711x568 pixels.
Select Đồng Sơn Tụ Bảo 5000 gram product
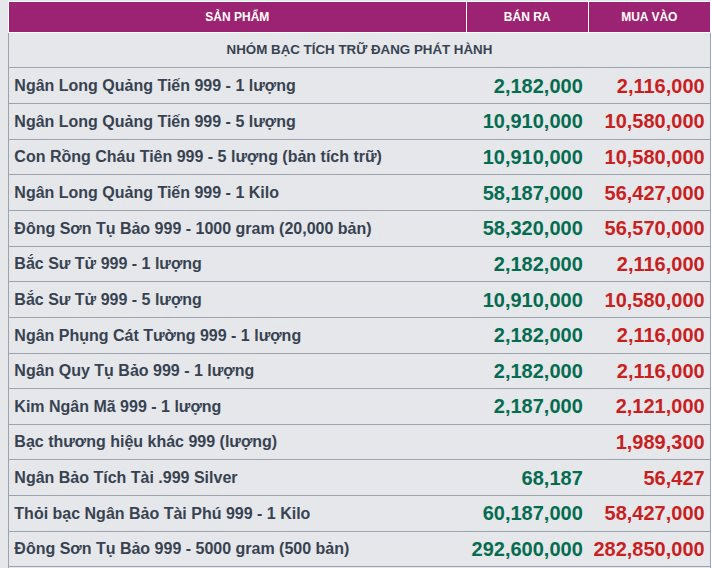tap(182, 549)
